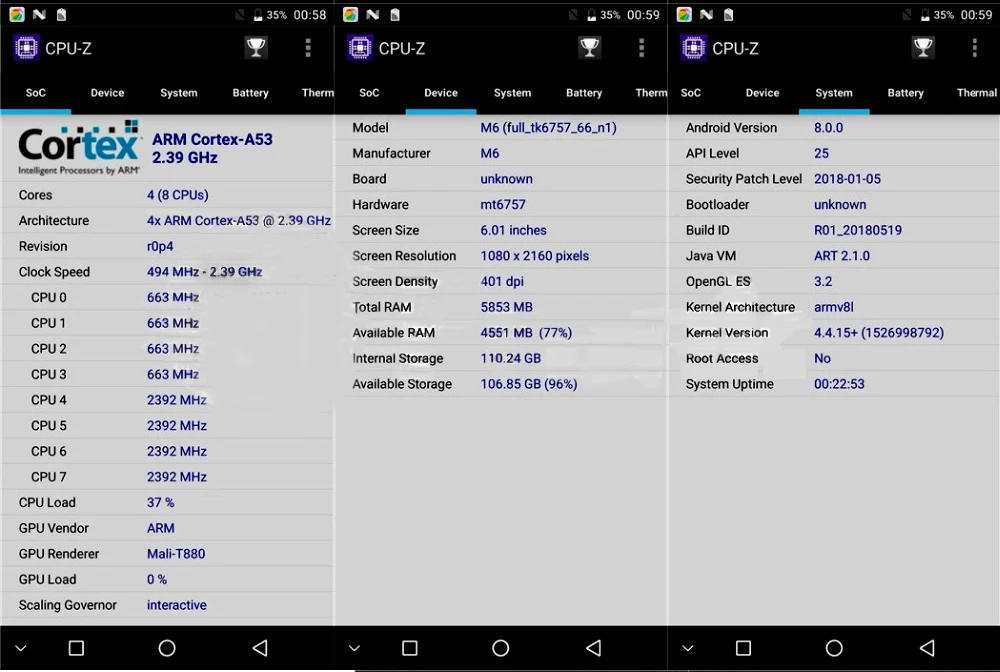Click the Cortex logo image in the SoC screen
The image size is (1000, 672).
[x=78, y=148]
